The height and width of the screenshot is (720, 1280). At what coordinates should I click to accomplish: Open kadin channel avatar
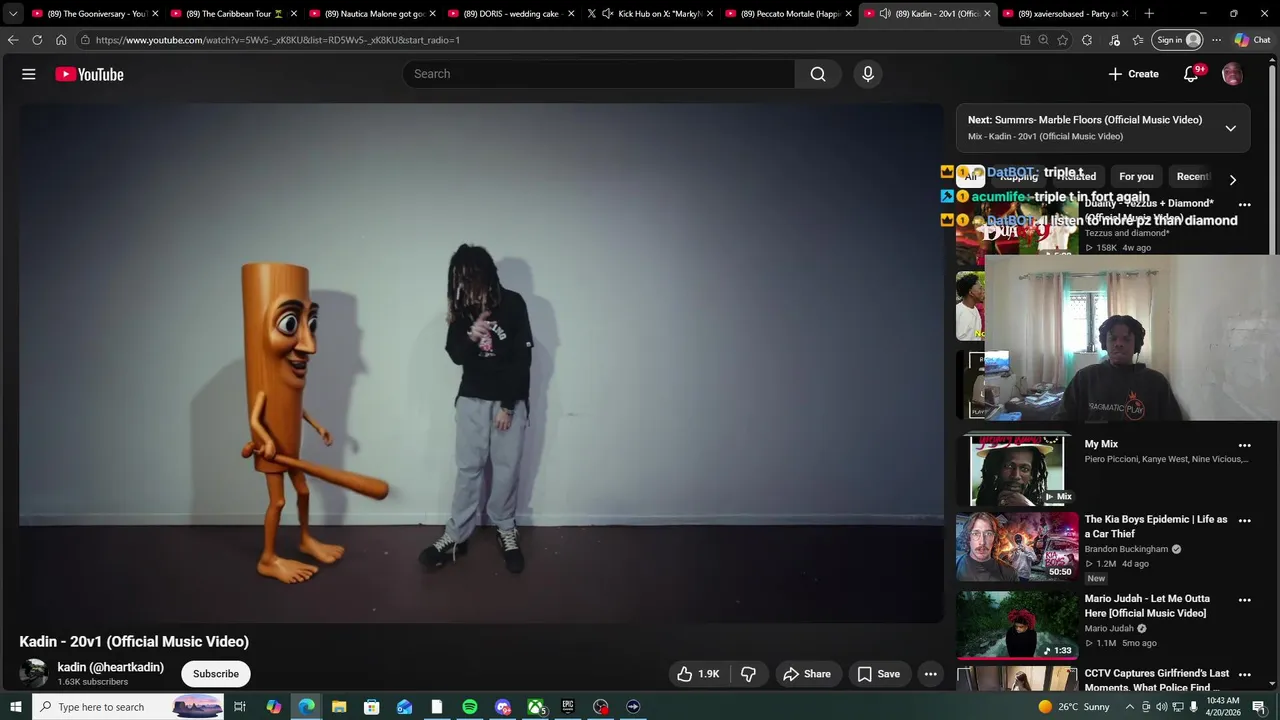(x=34, y=673)
